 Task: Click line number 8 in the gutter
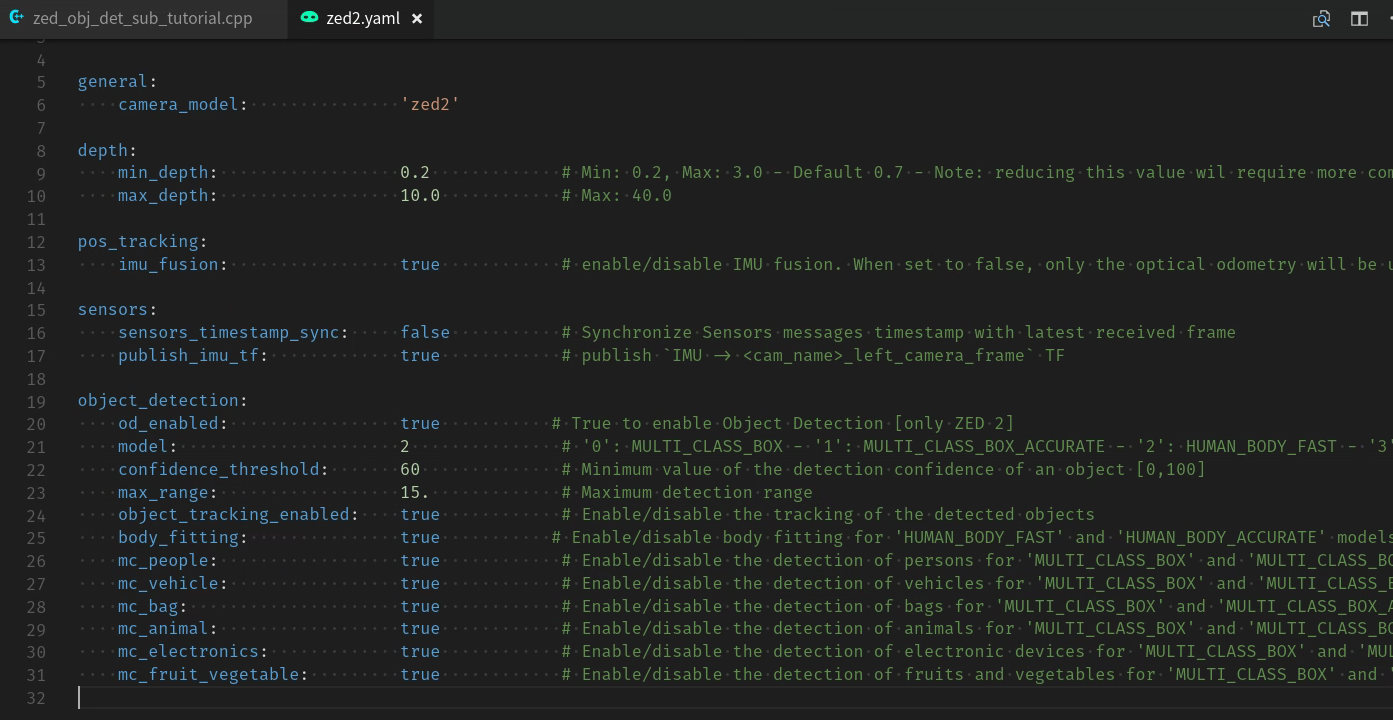tap(41, 150)
